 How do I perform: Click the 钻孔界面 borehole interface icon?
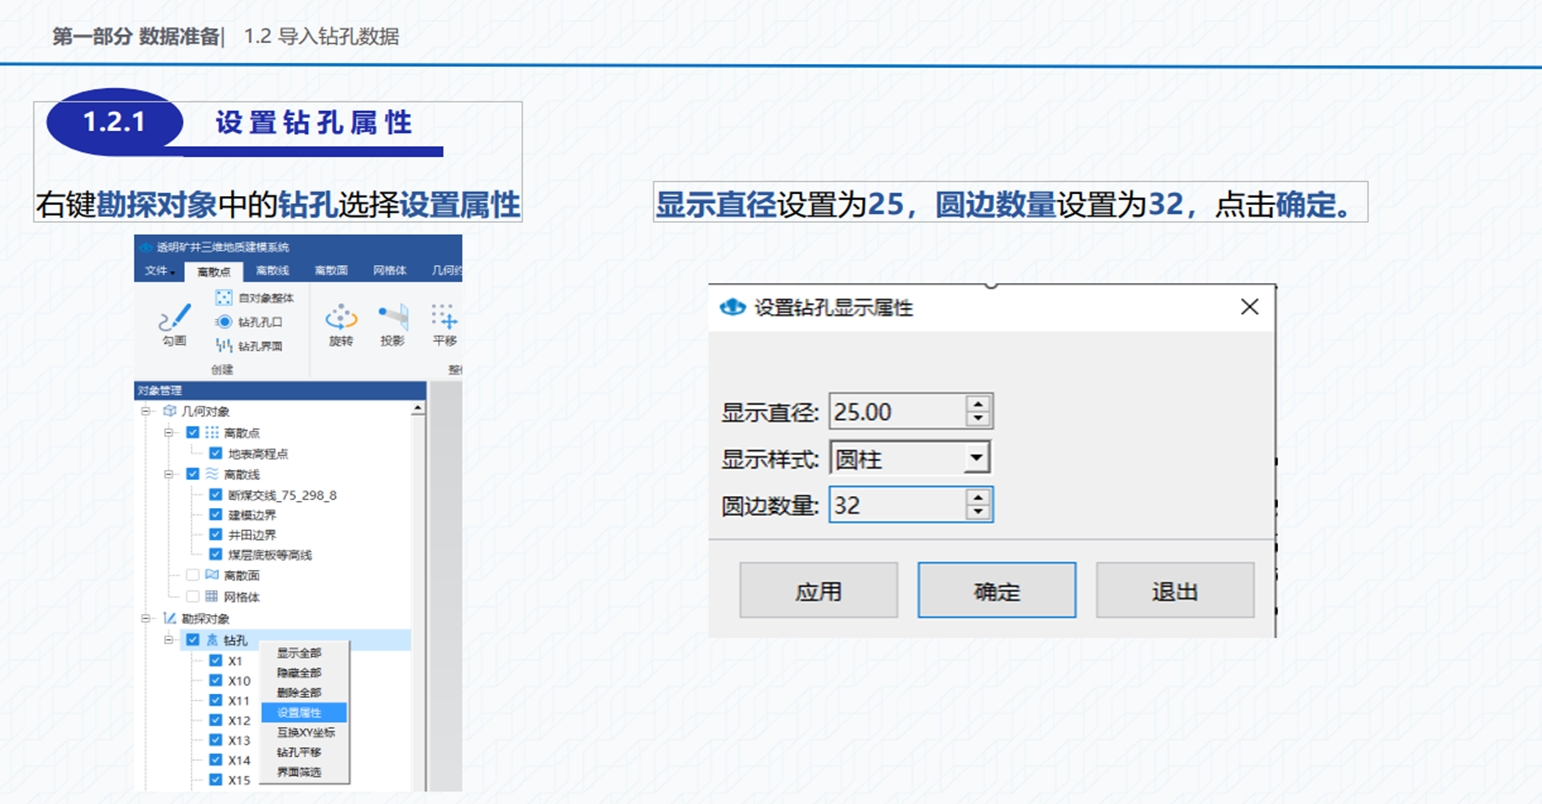[x=224, y=346]
